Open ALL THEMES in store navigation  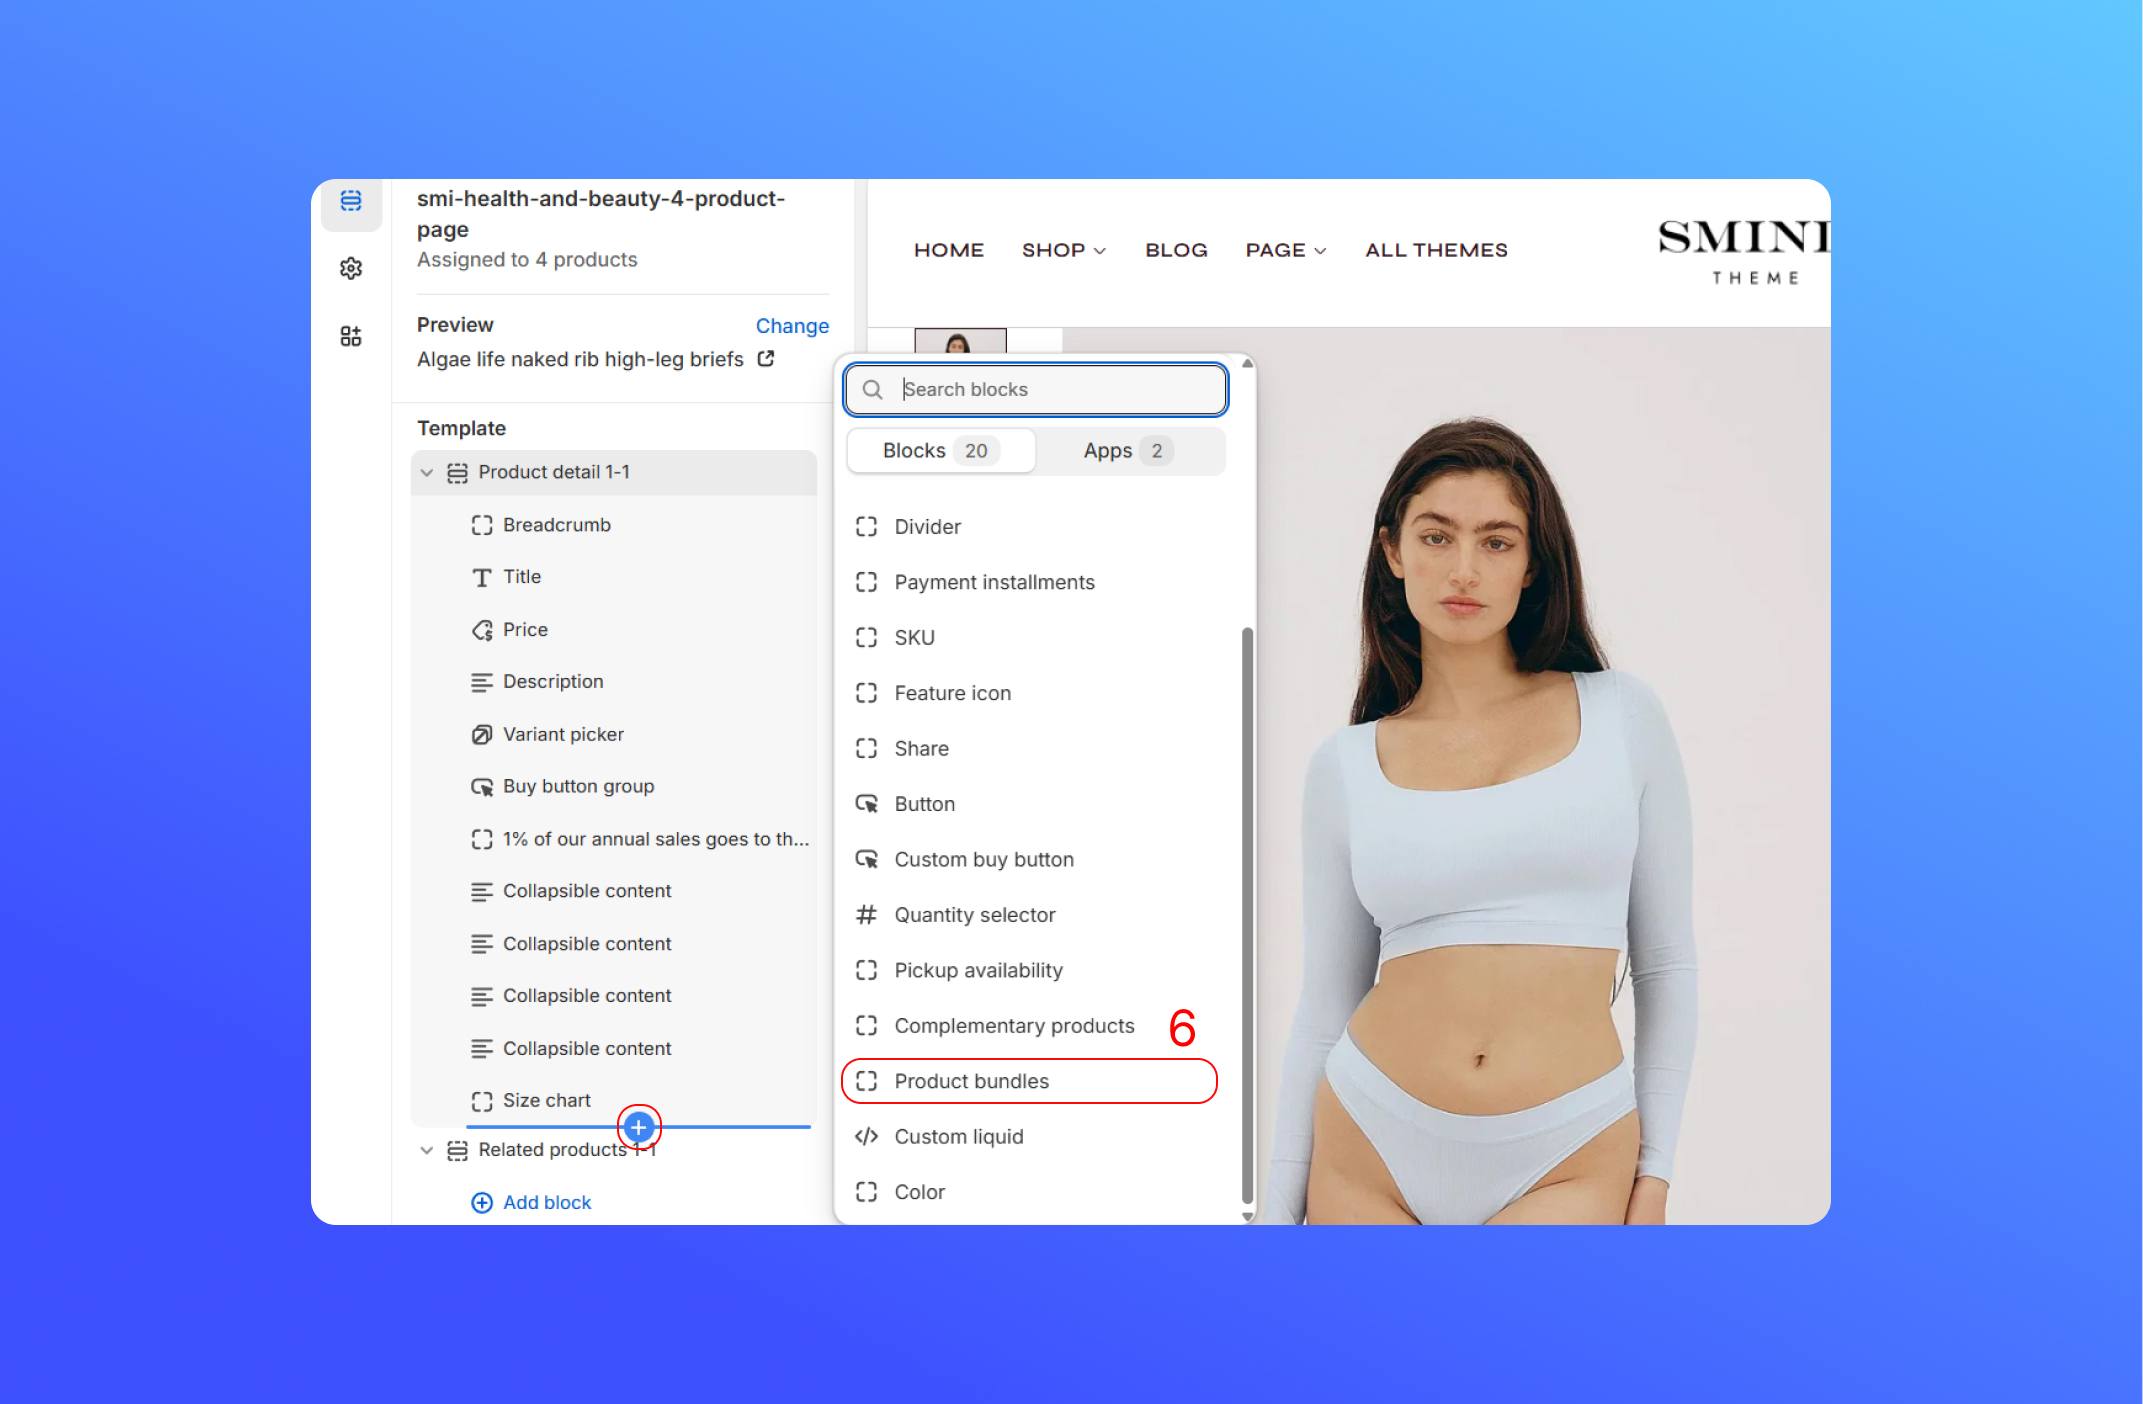[1437, 250]
